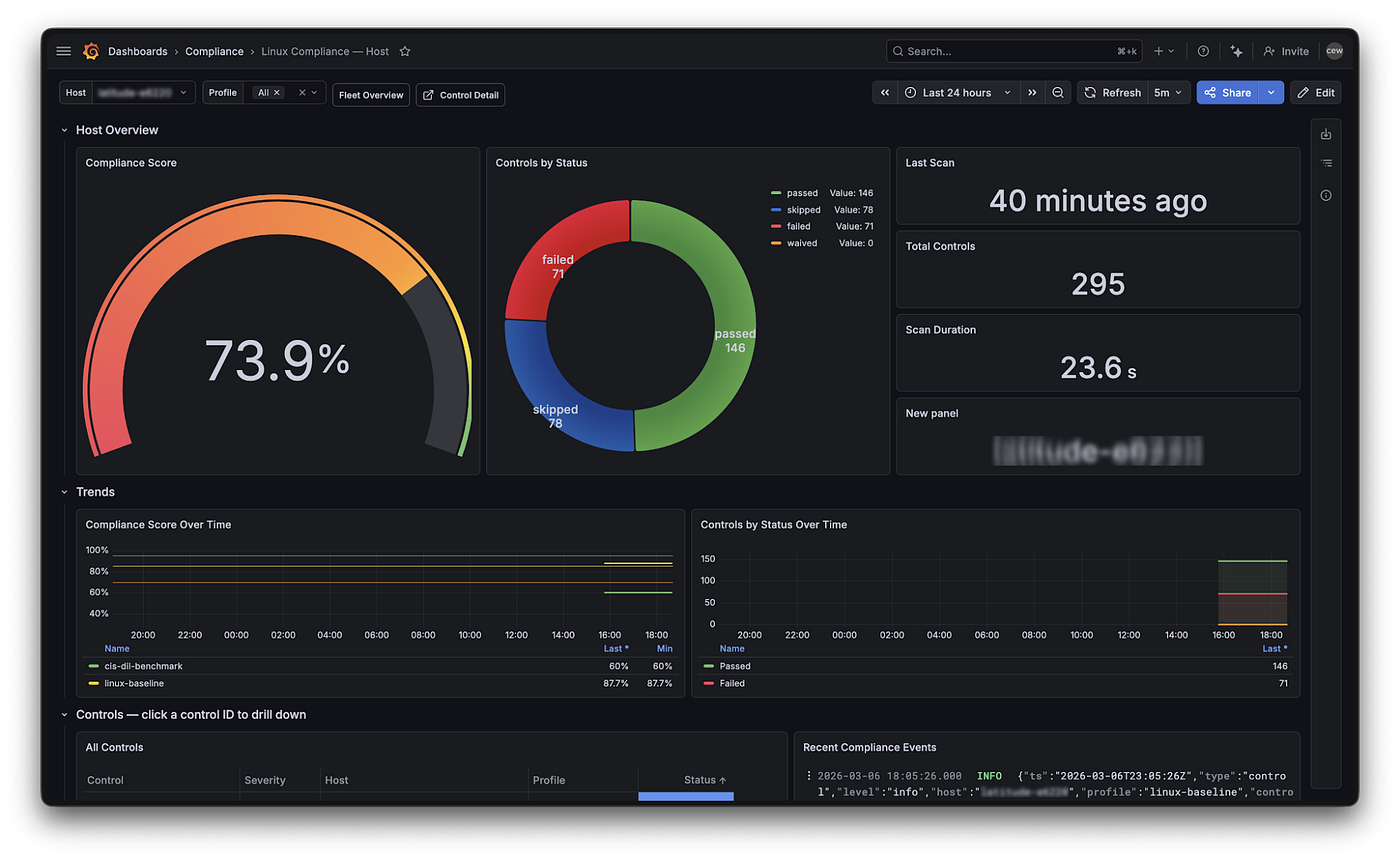Open the Grafana AI assistant sparkle icon

tap(1236, 51)
